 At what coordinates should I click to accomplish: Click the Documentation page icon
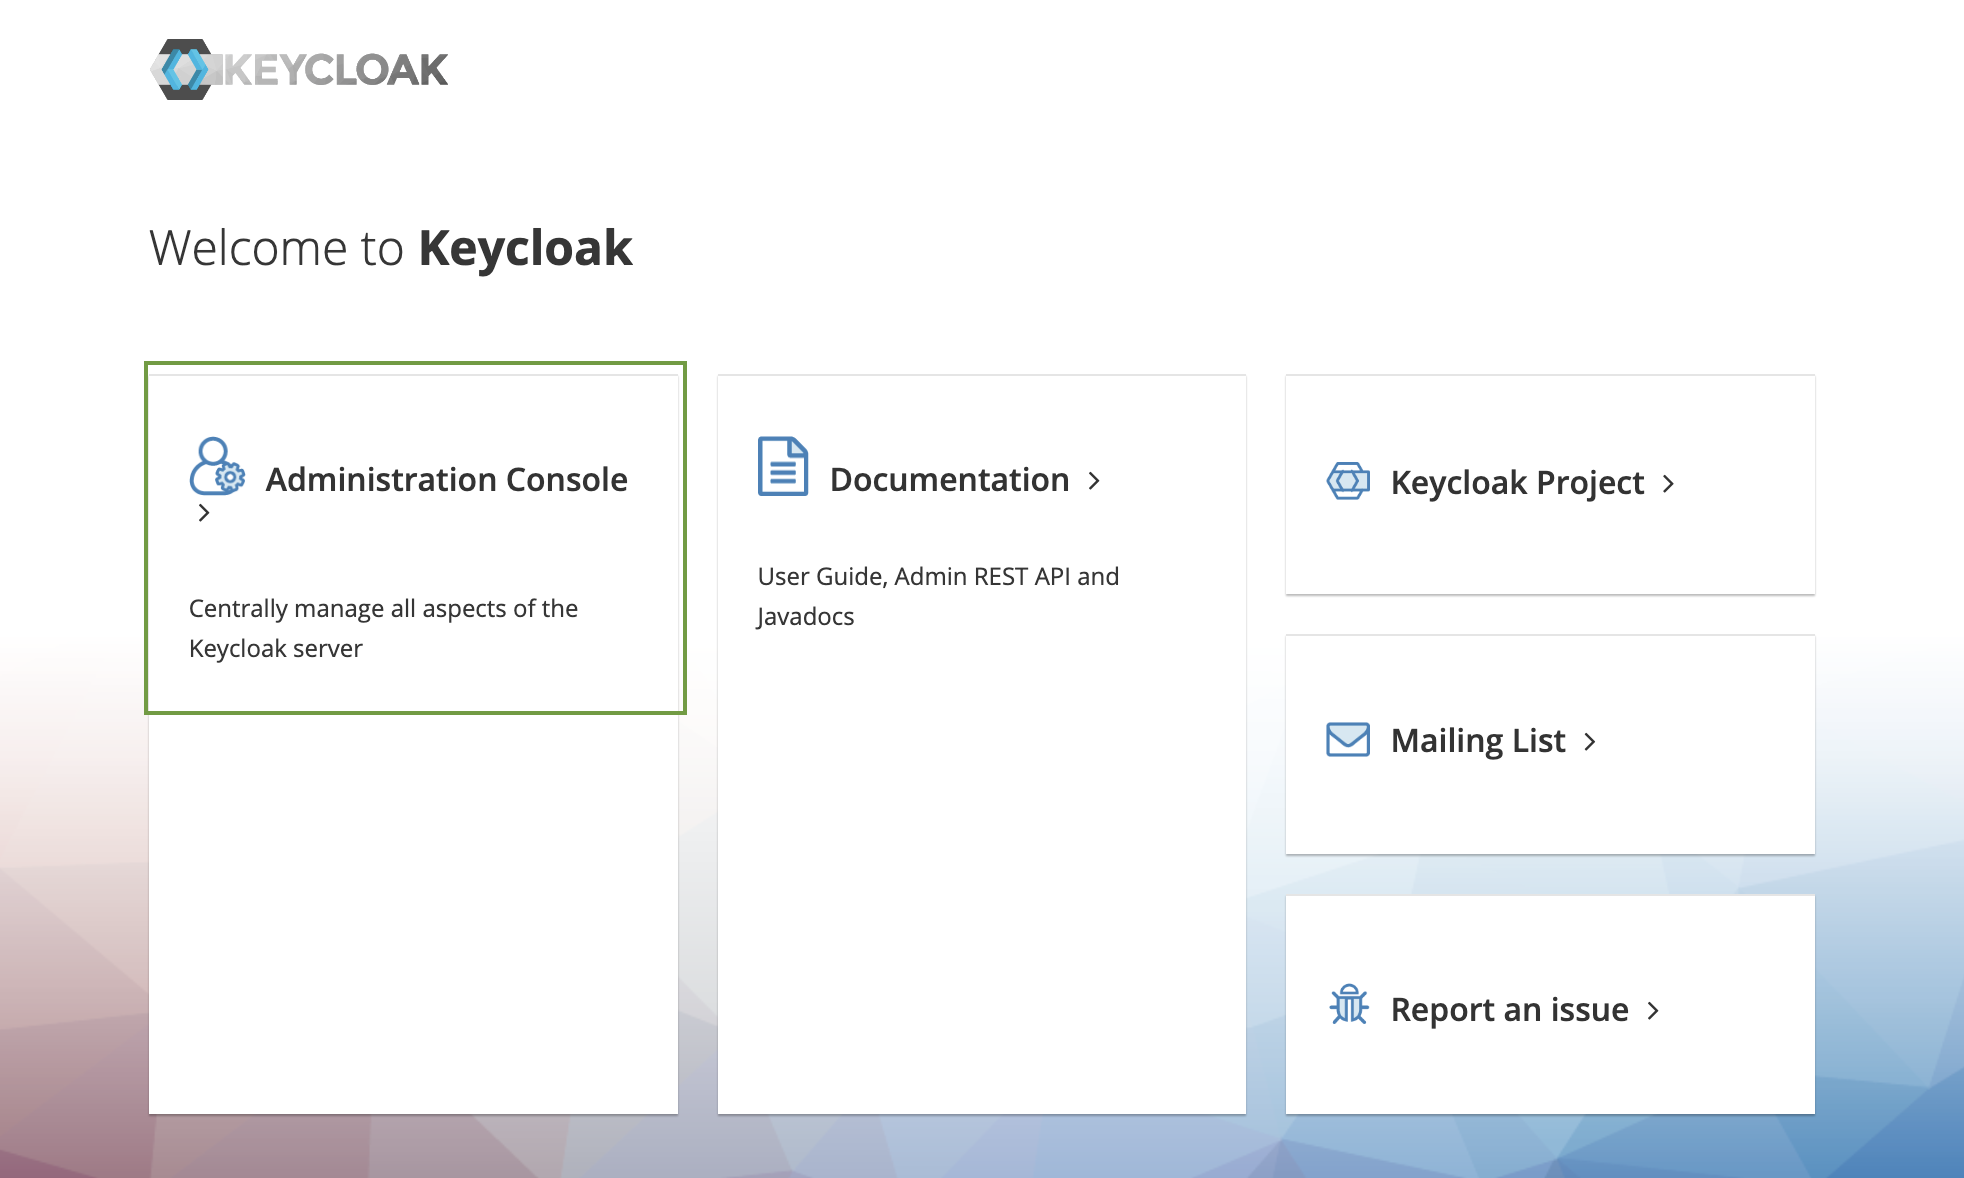pyautogui.click(x=782, y=466)
